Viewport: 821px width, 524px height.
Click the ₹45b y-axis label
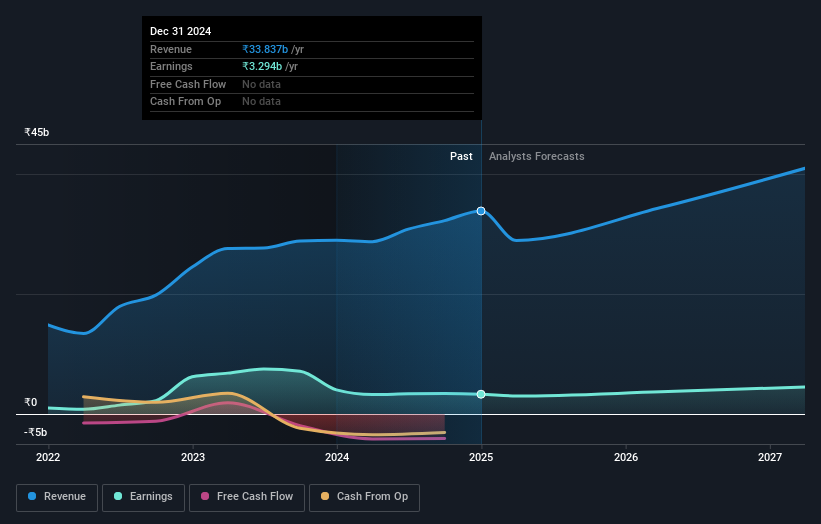coord(37,132)
